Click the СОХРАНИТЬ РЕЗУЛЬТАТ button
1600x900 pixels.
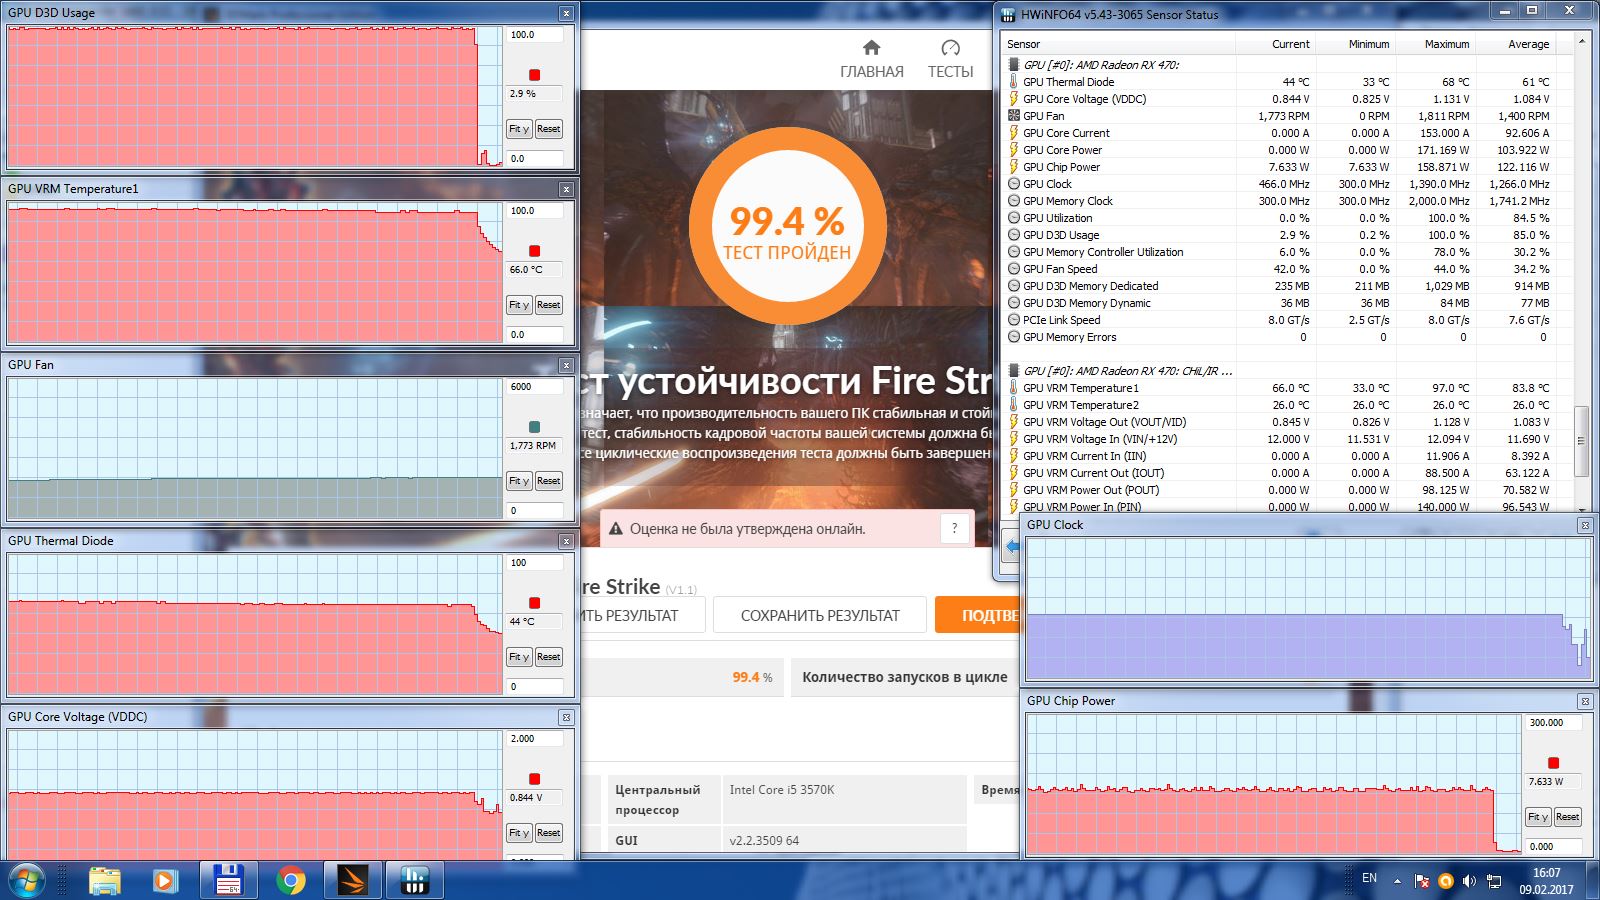pyautogui.click(x=820, y=615)
